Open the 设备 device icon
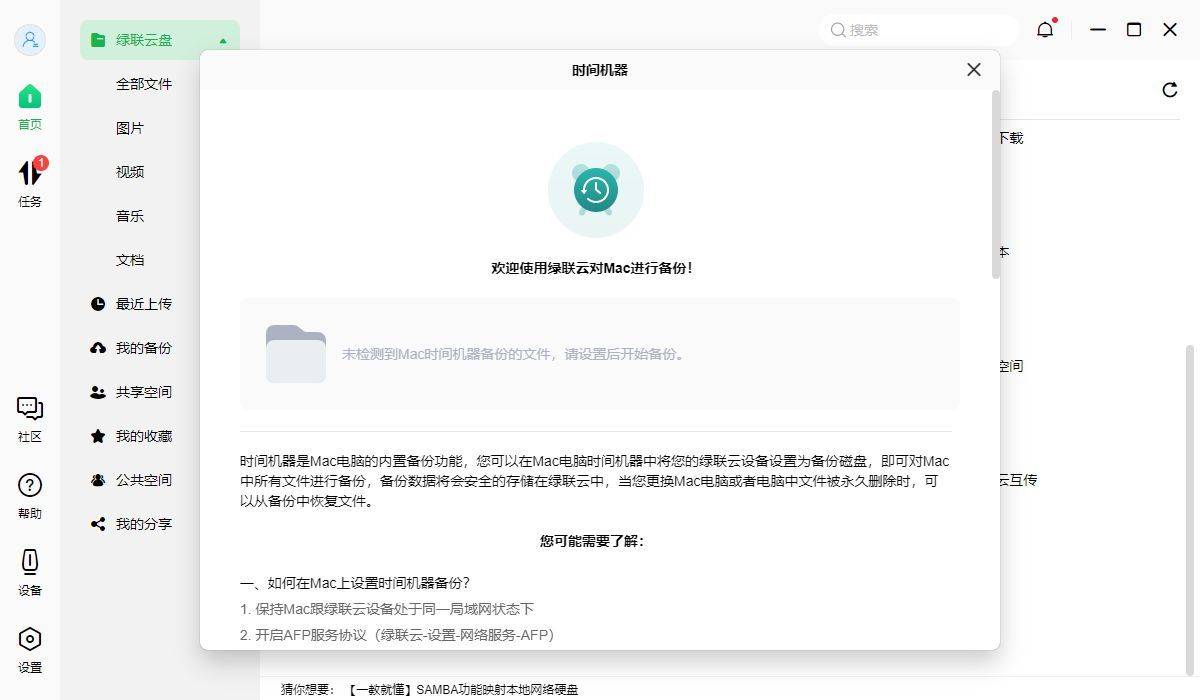Viewport: 1200px width, 700px height. (30, 561)
